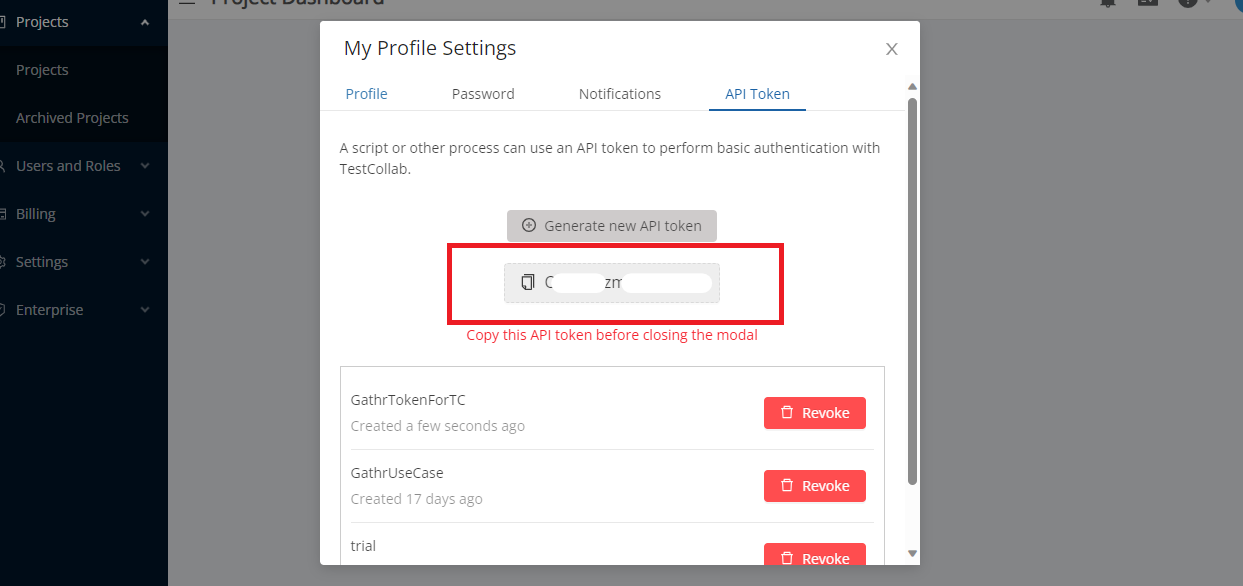Click the modal's vertical scrollbar thumb

tap(912, 290)
